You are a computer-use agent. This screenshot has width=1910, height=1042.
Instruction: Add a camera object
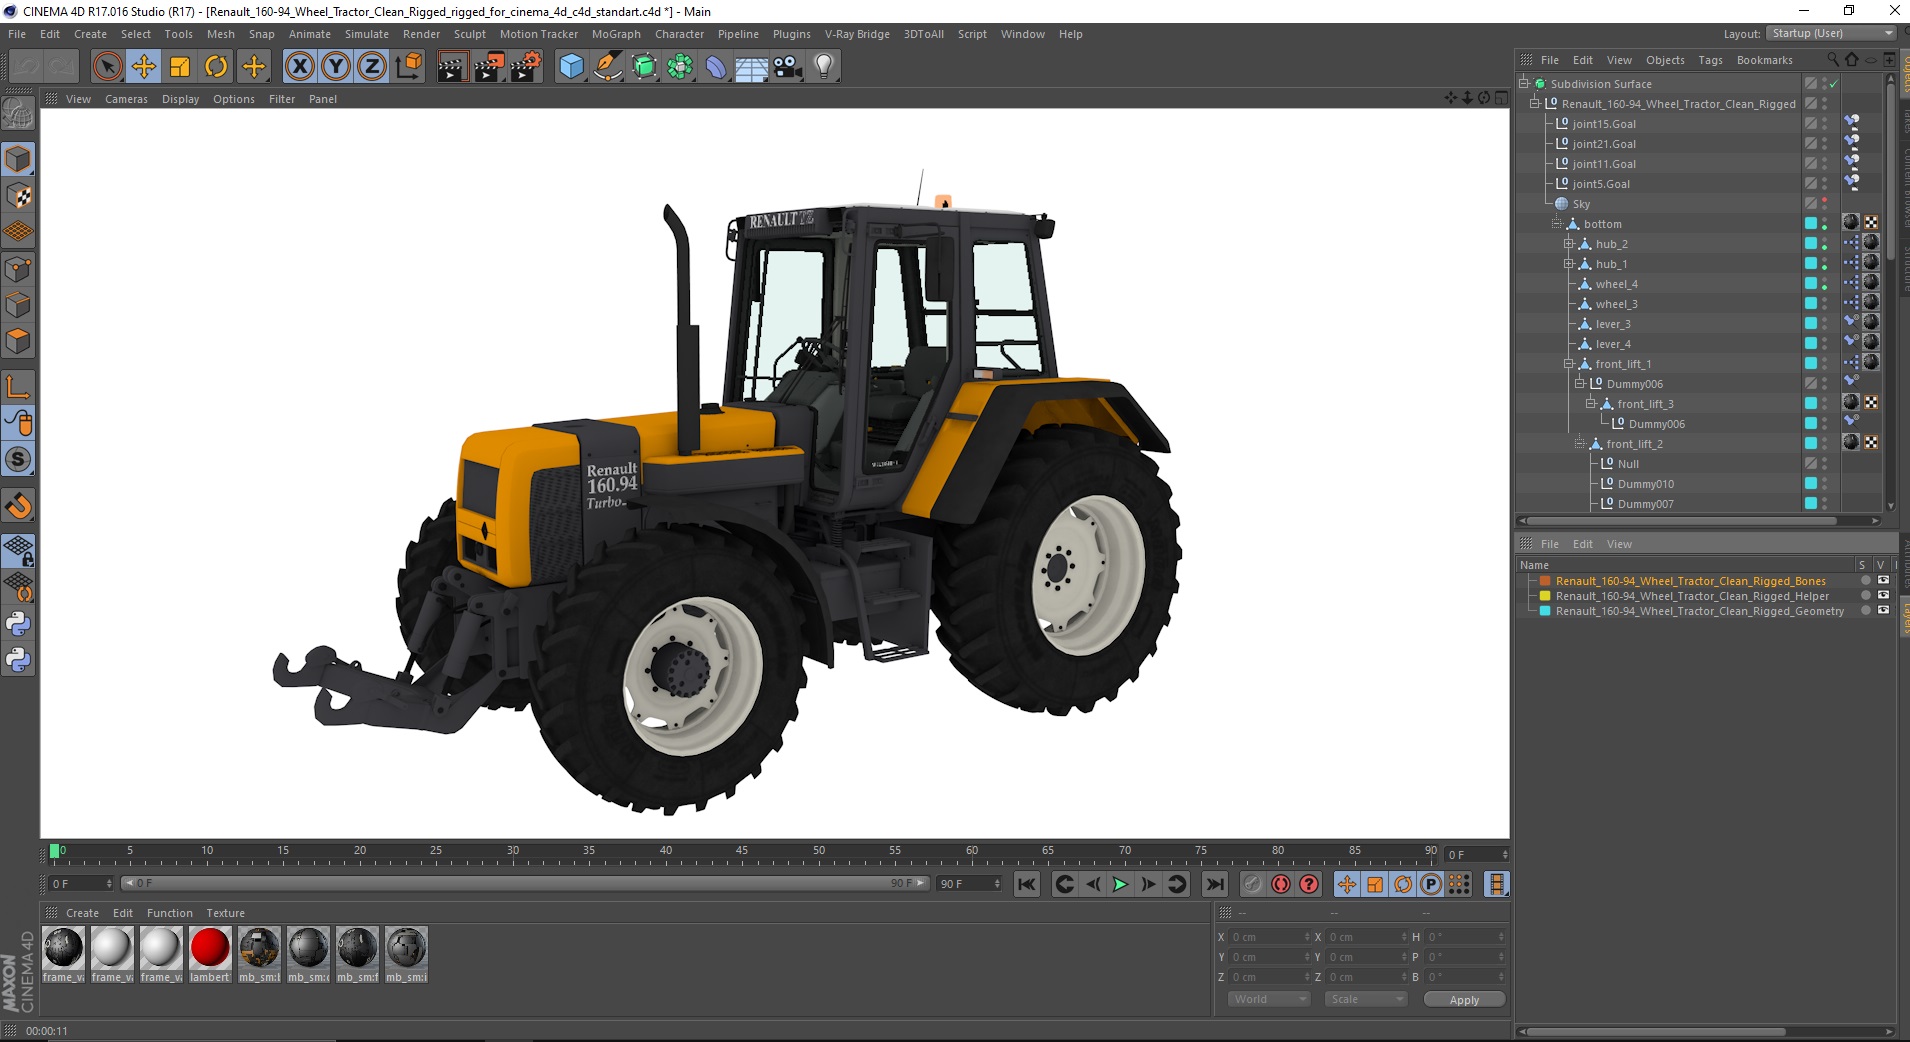(788, 67)
